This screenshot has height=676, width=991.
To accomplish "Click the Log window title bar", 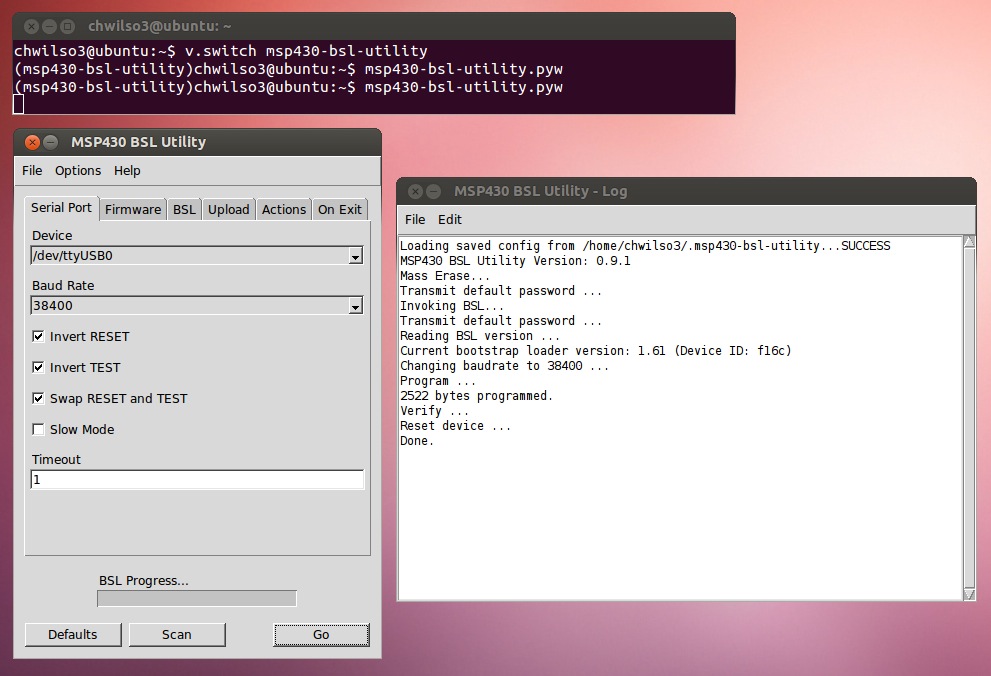I will point(686,191).
